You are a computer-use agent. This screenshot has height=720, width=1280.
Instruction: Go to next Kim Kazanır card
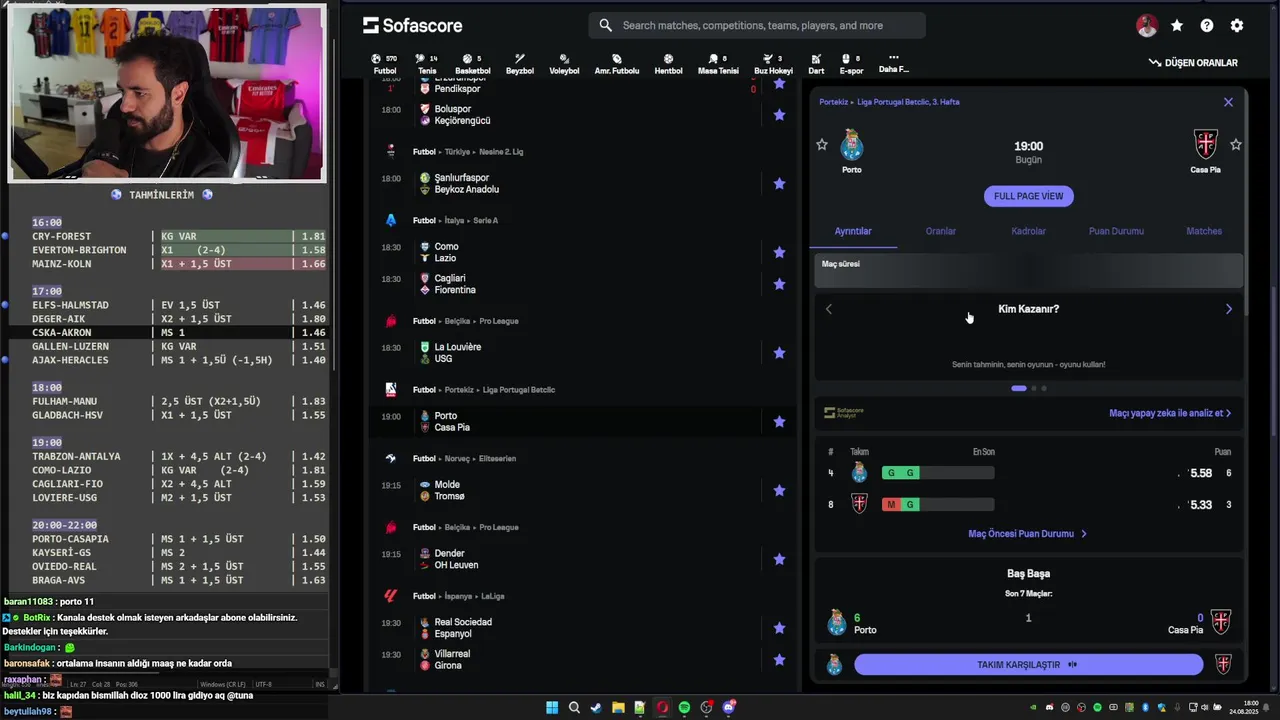[1229, 309]
